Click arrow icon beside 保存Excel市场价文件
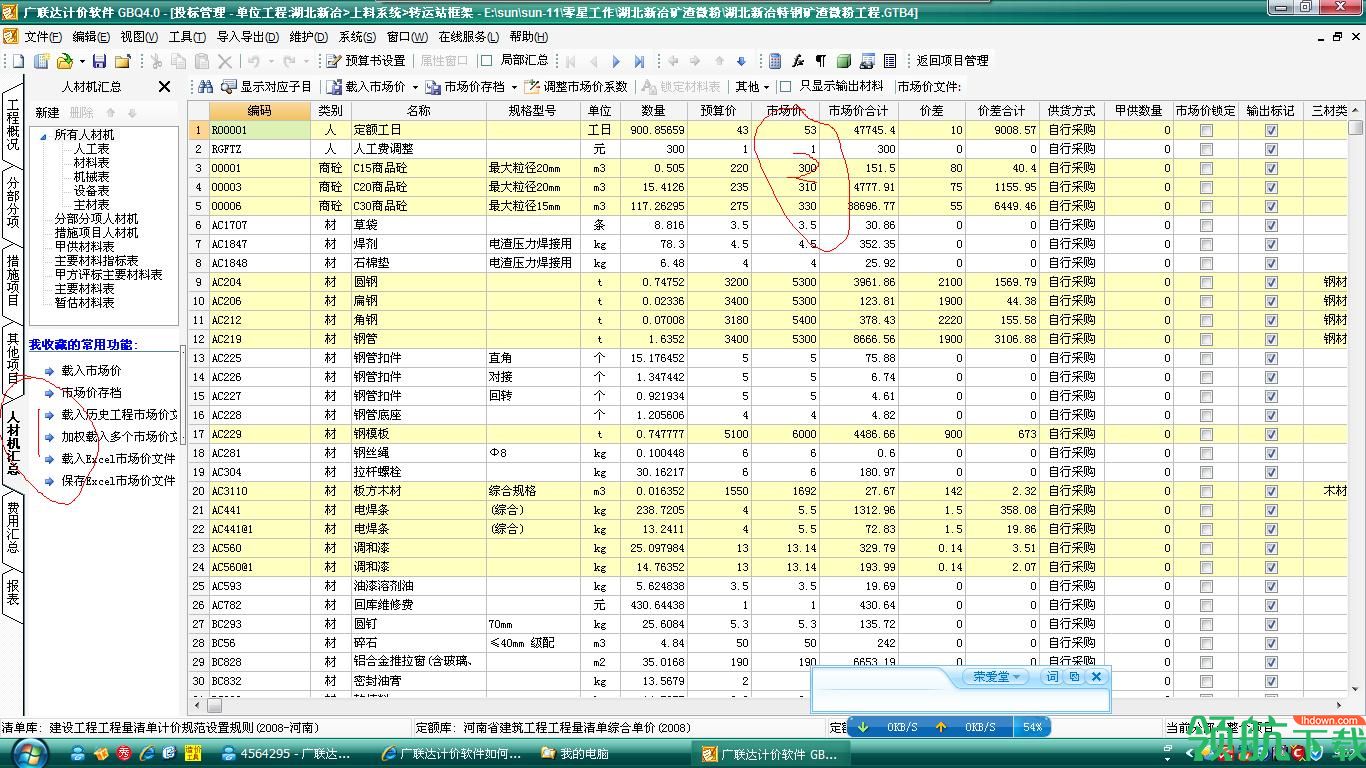Screen dimensions: 1366x768 click(49, 481)
